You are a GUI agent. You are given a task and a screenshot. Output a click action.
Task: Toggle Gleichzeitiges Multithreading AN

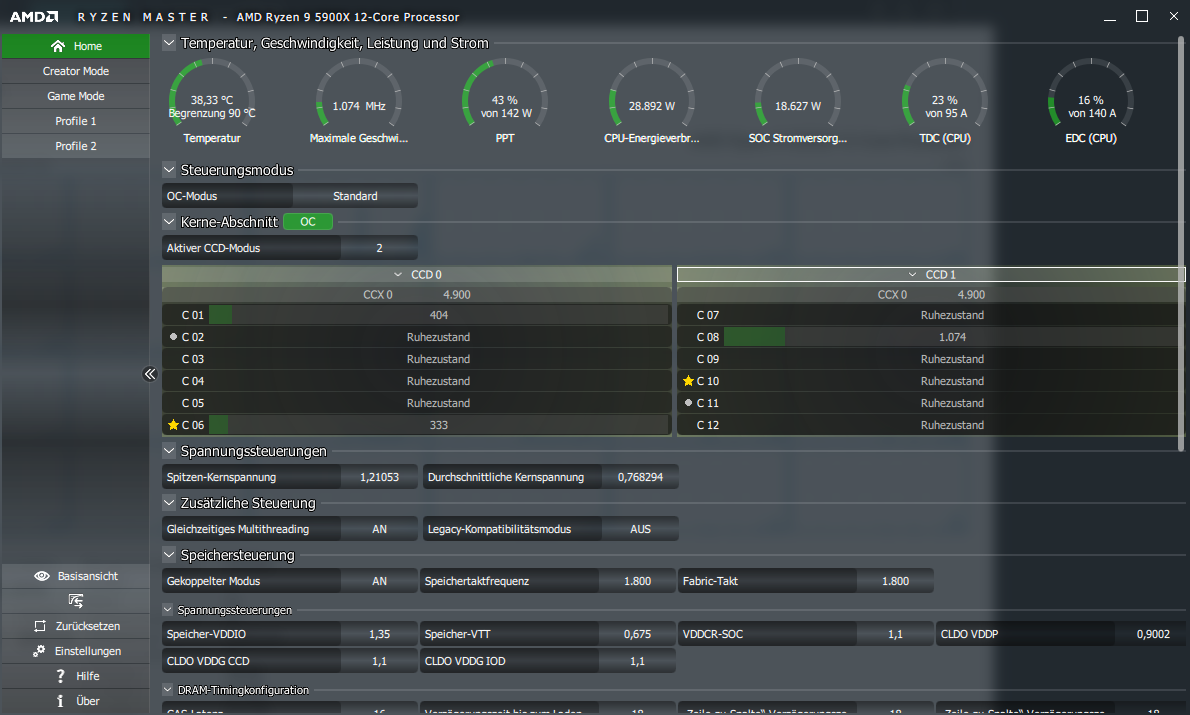(x=379, y=529)
